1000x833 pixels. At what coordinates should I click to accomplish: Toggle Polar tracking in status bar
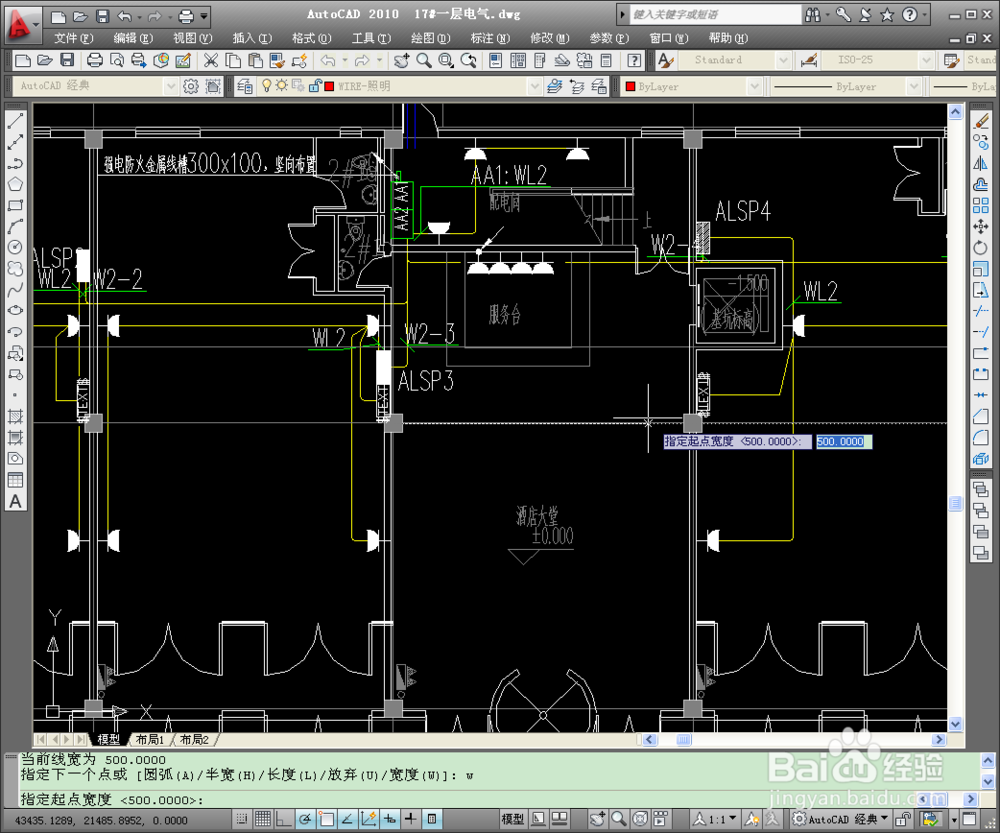[x=305, y=819]
